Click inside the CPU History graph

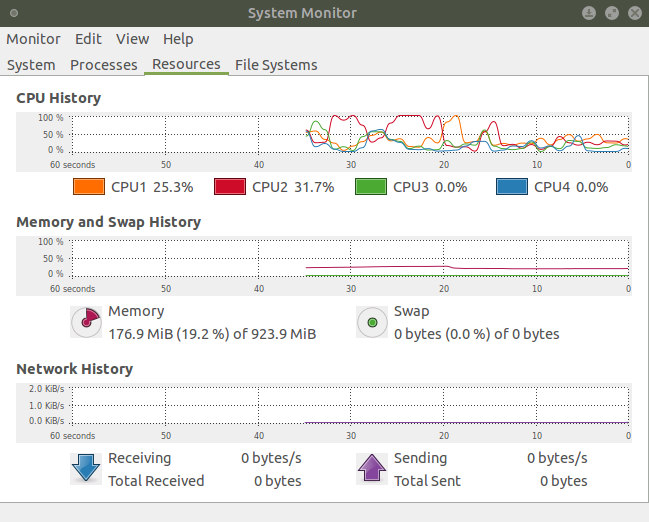click(350, 133)
